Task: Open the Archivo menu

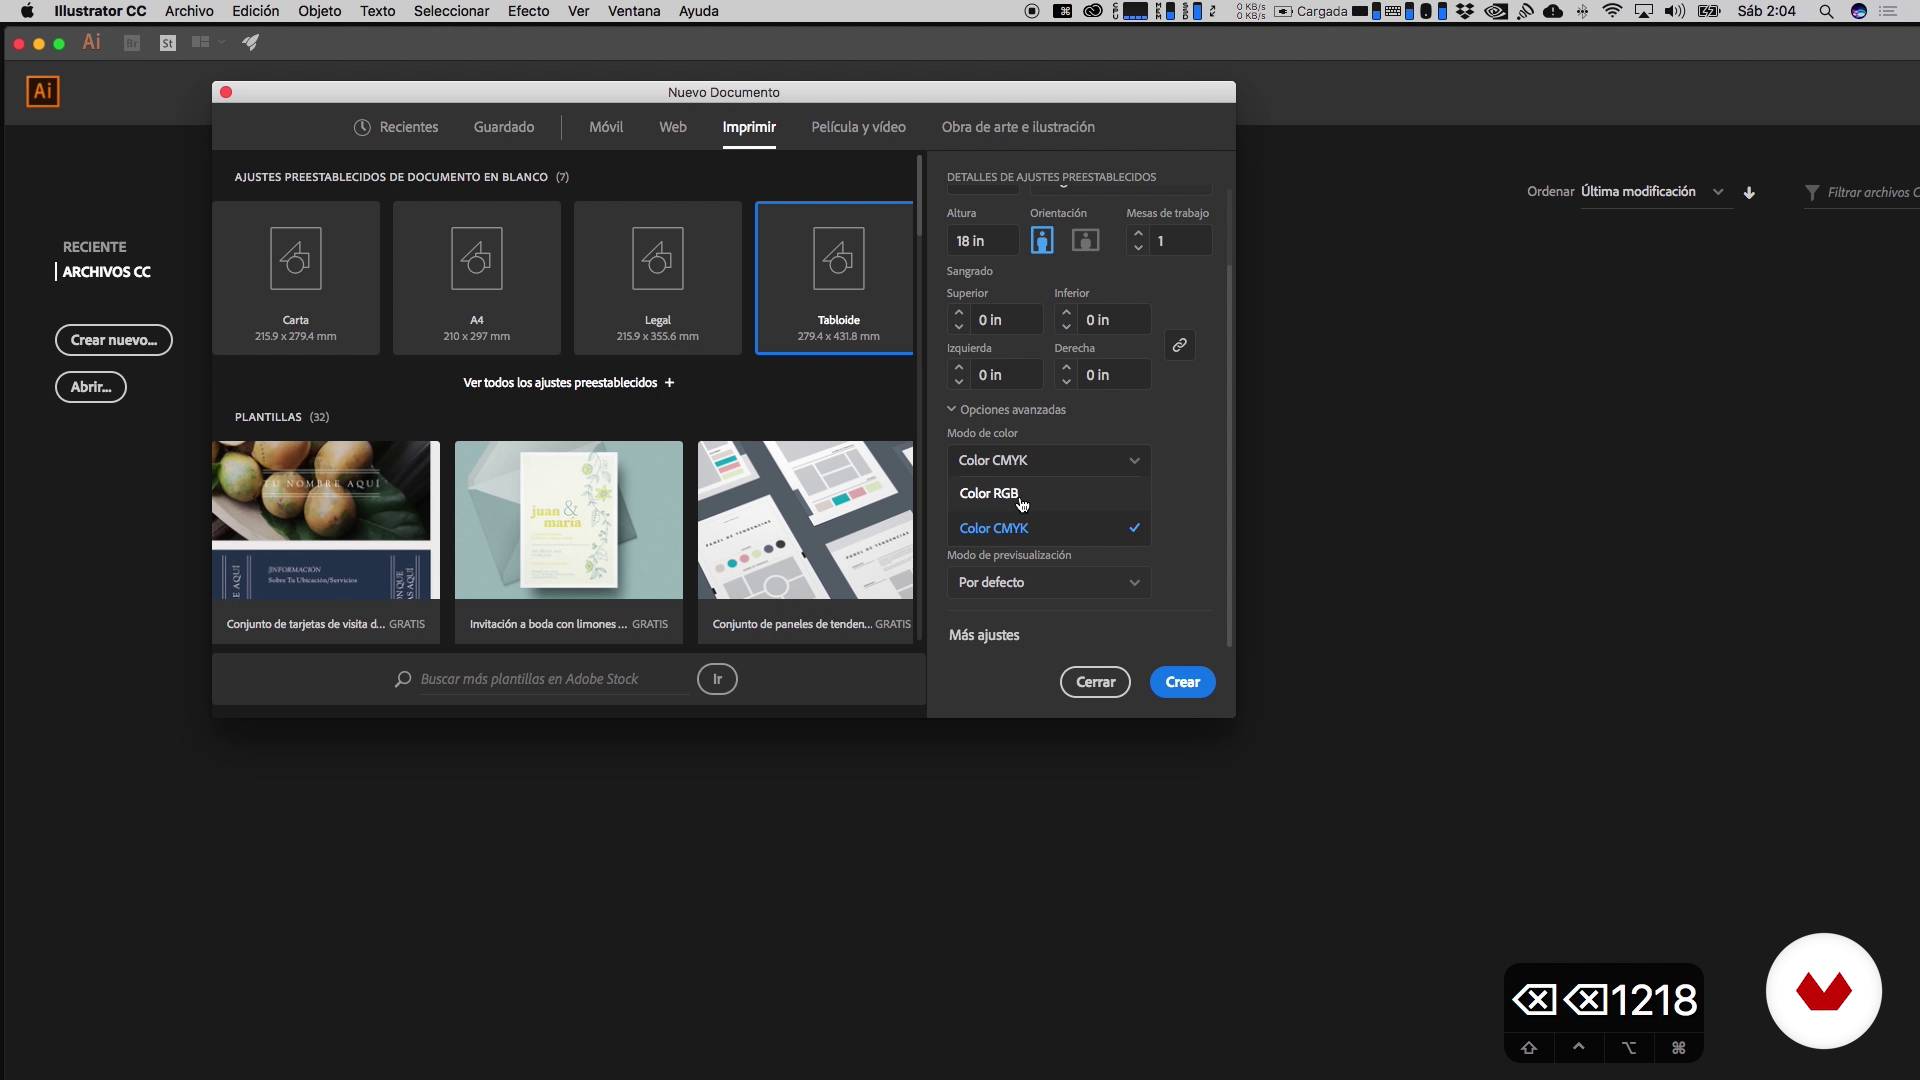Action: click(189, 11)
